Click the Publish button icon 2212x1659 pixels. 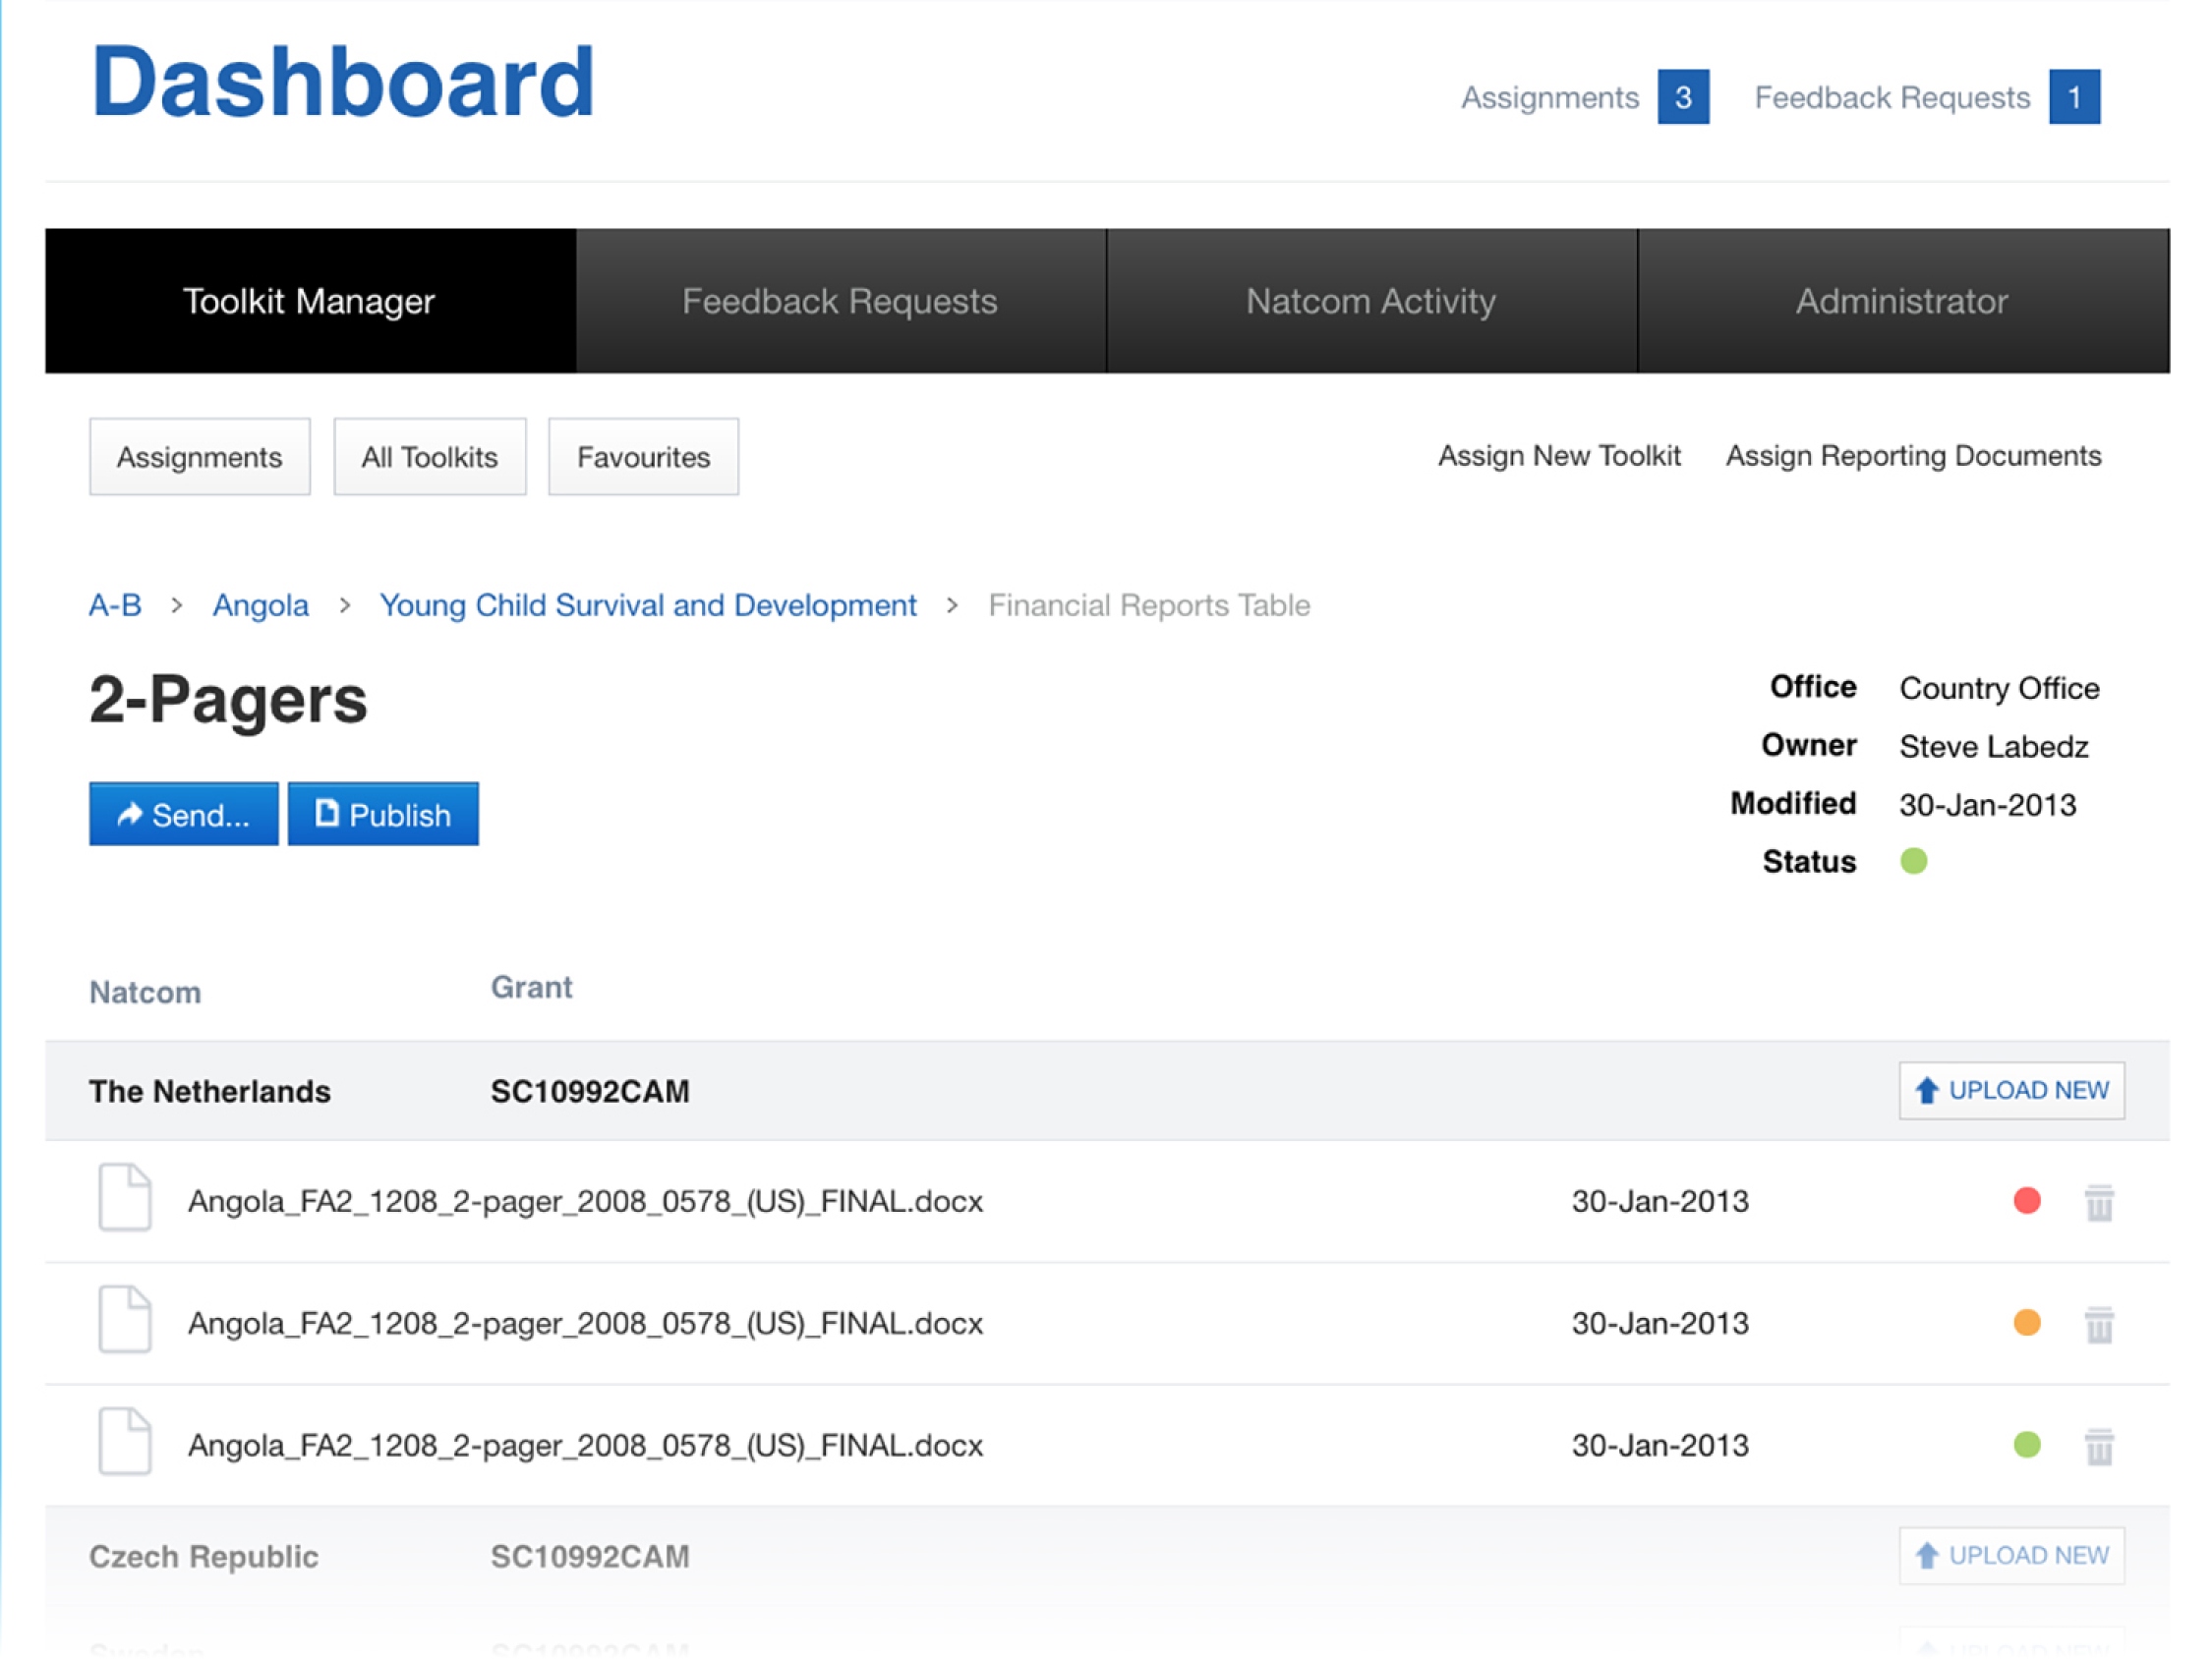(331, 814)
